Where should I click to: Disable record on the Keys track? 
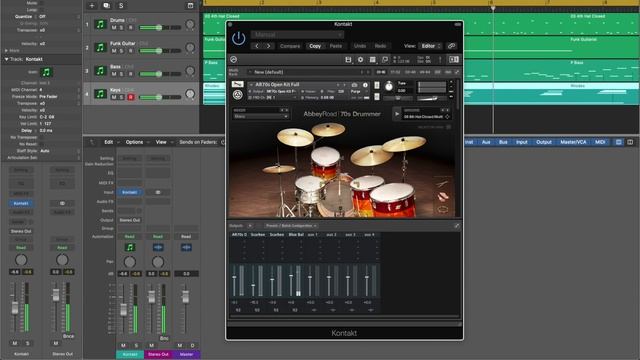[x=131, y=98]
